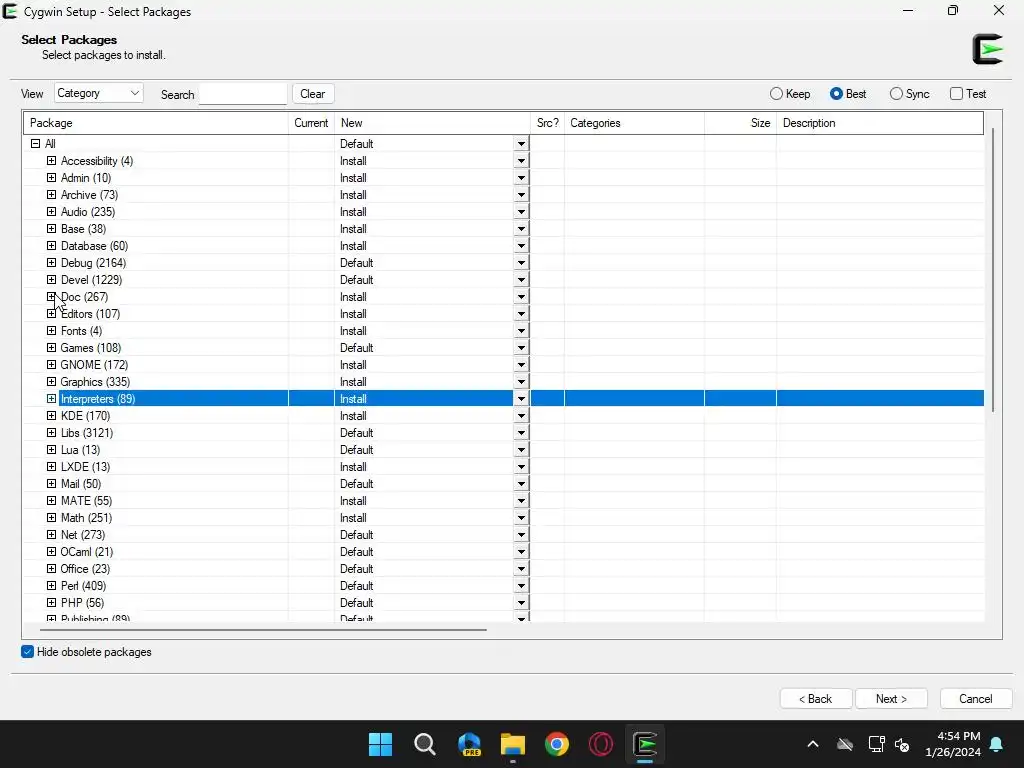Expand the Archive (73) category

point(52,195)
